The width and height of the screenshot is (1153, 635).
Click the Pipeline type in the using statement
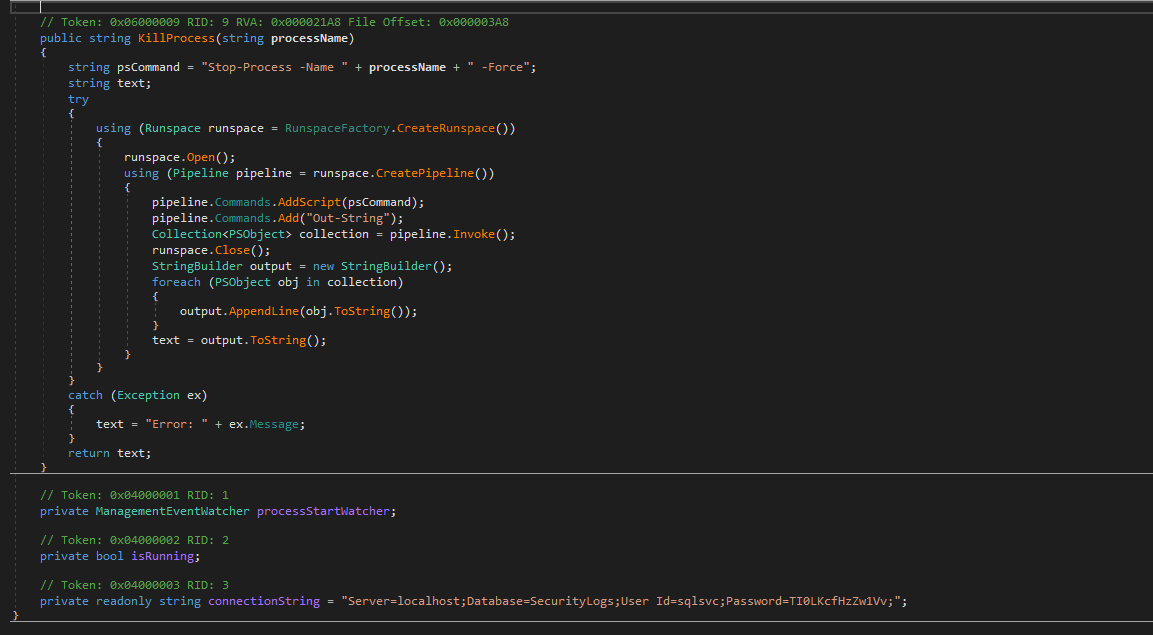[201, 173]
